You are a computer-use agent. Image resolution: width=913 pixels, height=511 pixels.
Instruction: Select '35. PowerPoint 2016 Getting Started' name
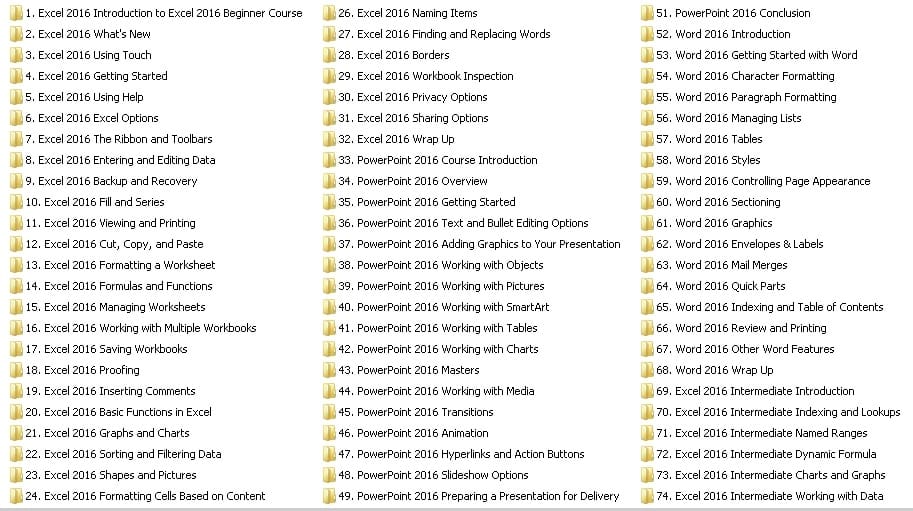(x=427, y=202)
